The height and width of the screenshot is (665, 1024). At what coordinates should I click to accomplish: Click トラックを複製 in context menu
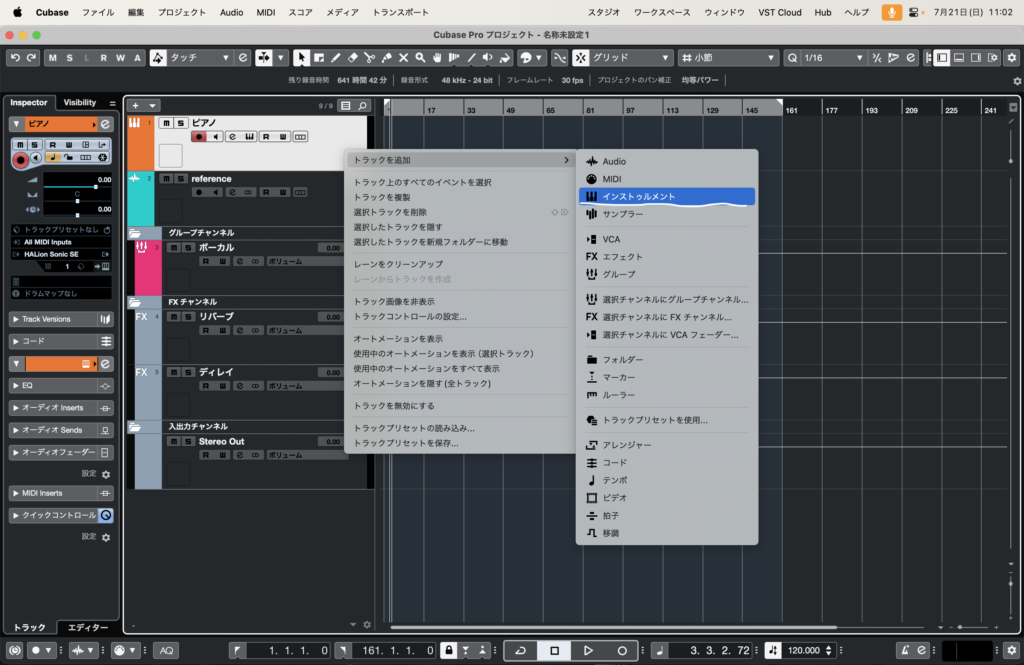[381, 197]
